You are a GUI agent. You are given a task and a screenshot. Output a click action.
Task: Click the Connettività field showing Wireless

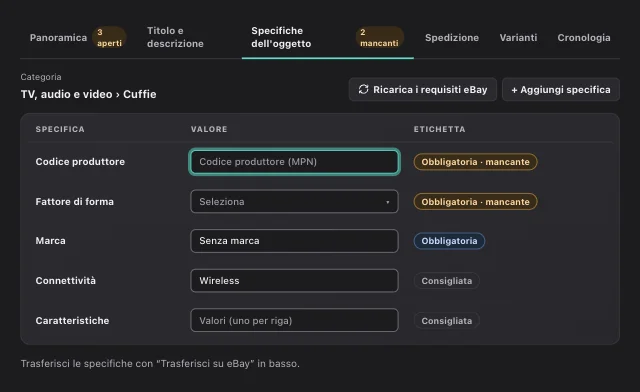294,281
